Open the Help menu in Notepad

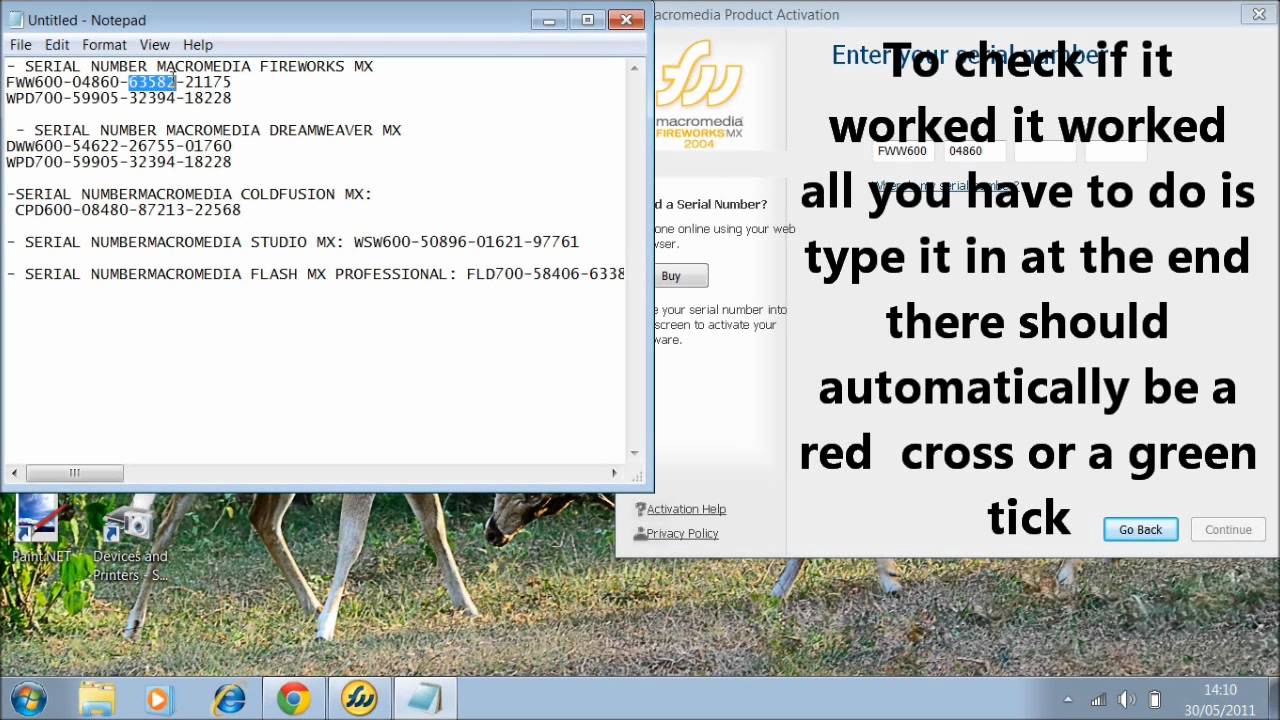pos(198,45)
